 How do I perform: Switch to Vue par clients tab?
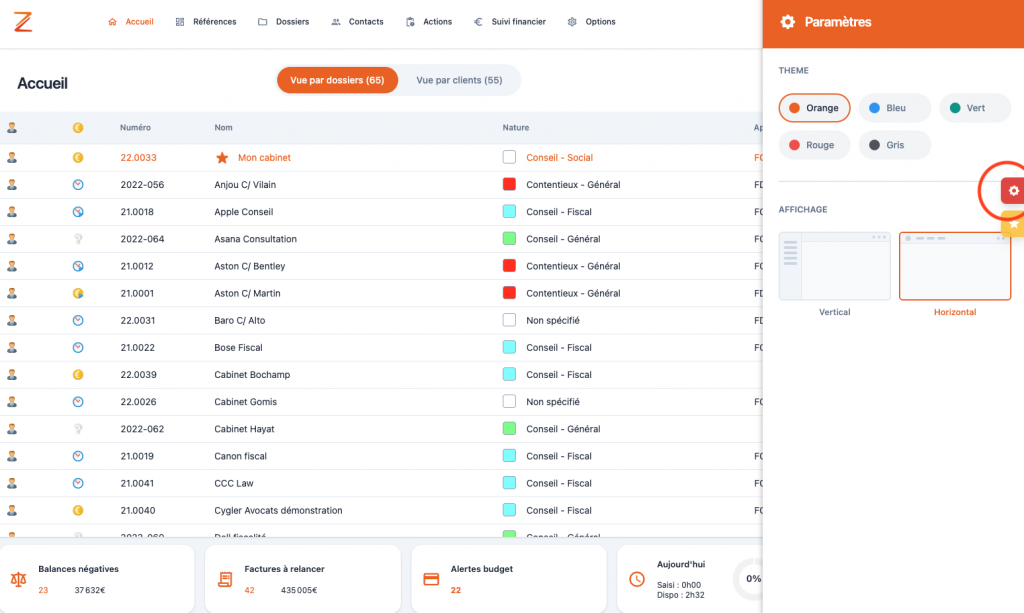click(x=459, y=80)
